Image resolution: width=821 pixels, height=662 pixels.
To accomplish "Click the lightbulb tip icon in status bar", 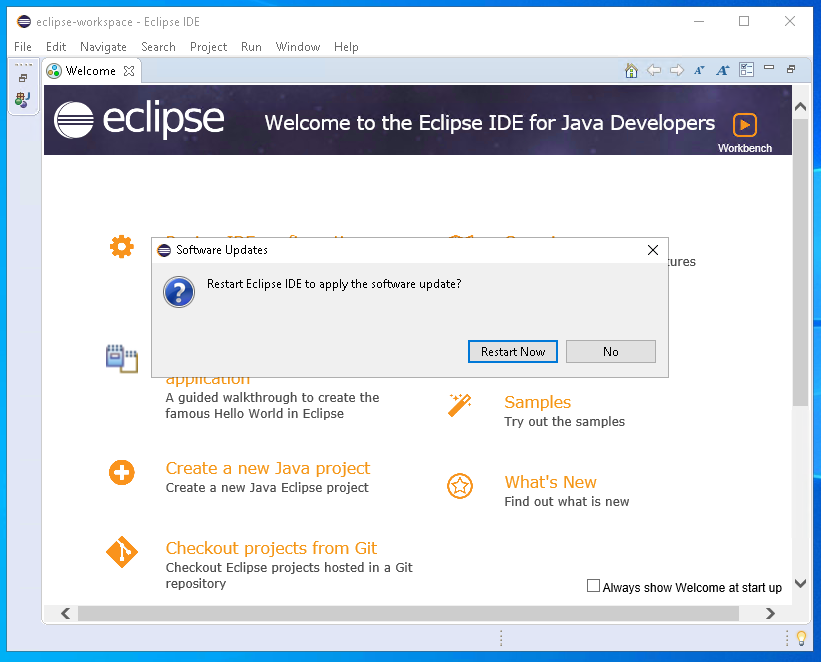I will point(801,638).
